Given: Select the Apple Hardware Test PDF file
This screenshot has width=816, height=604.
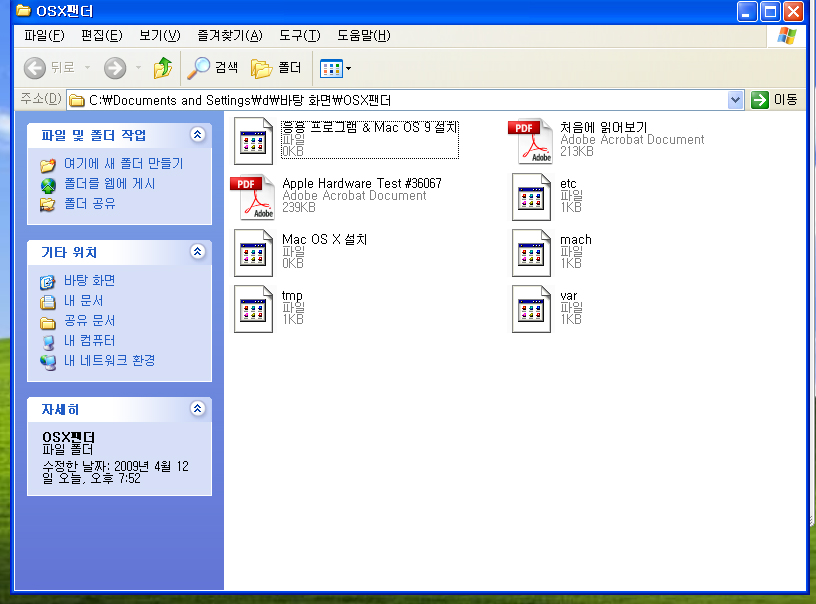Looking at the screenshot, I should [252, 197].
